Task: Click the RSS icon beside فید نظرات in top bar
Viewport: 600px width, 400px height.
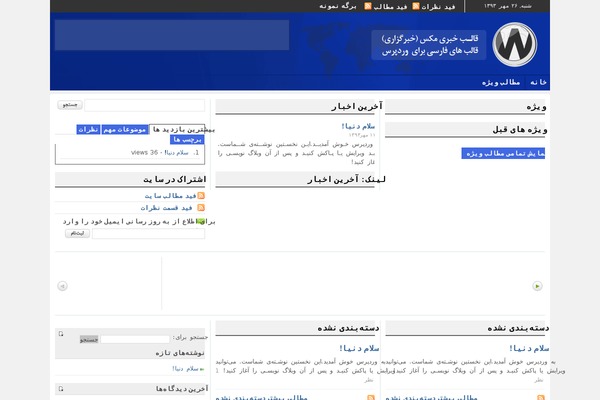Action: pos(416,6)
